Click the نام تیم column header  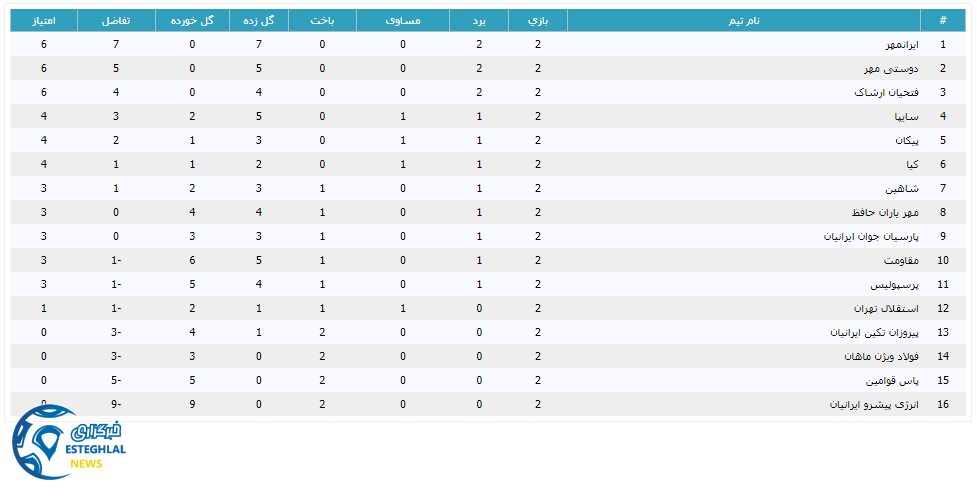[744, 20]
